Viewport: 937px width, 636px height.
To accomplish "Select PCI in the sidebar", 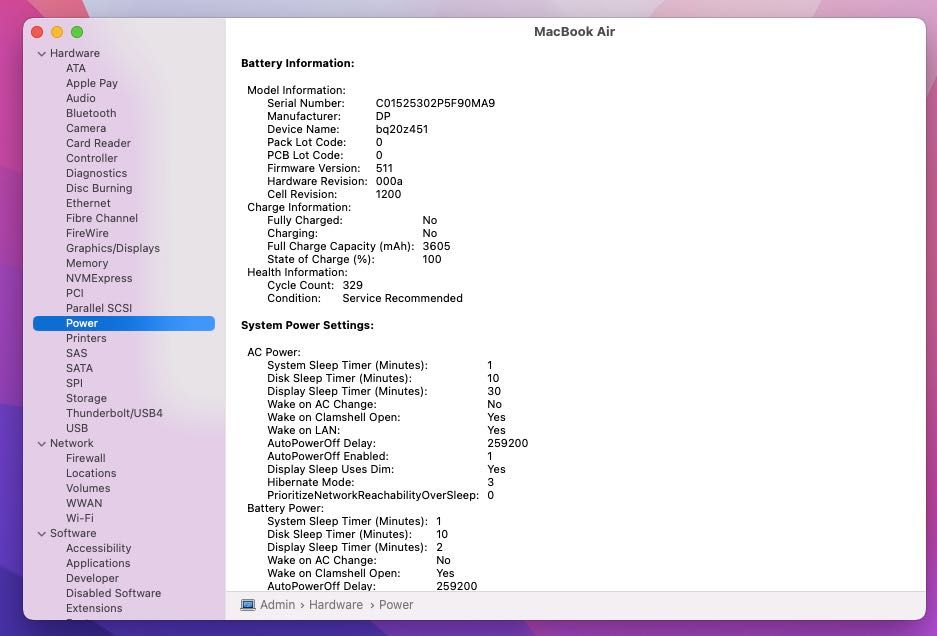I will 75,293.
